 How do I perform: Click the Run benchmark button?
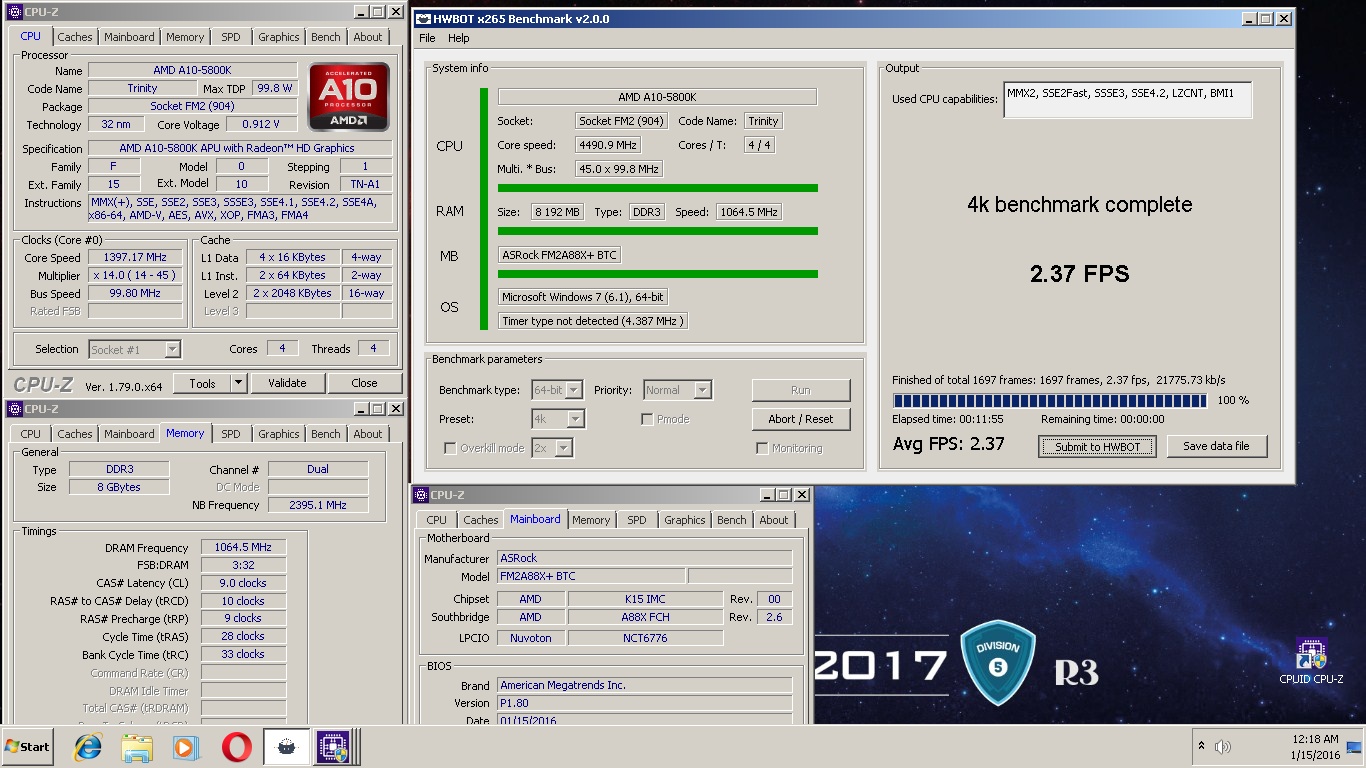801,390
